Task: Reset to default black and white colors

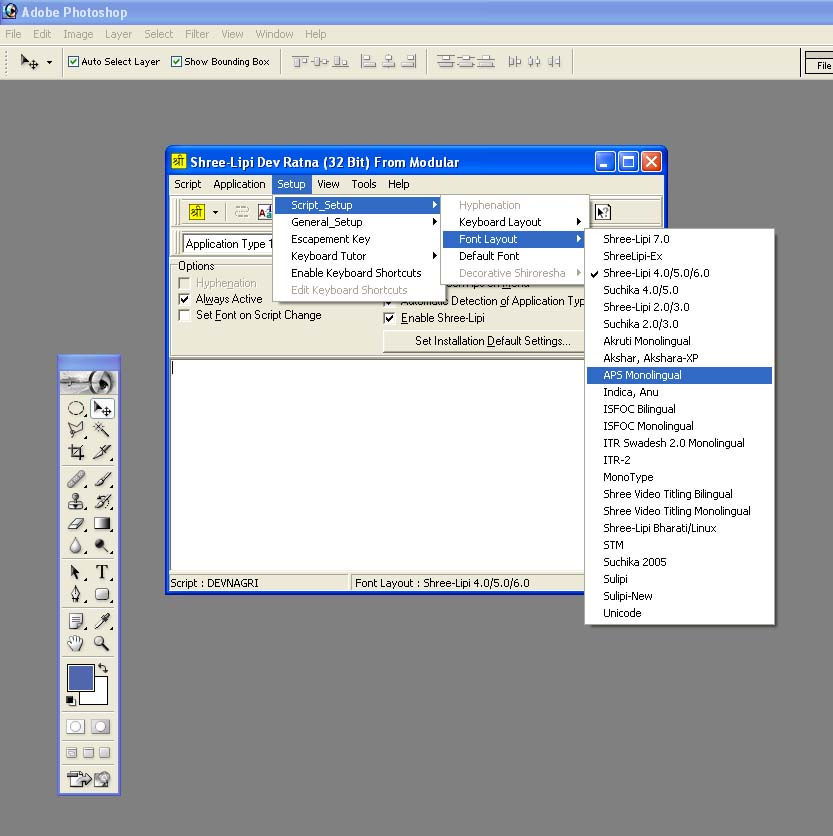Action: [70, 700]
